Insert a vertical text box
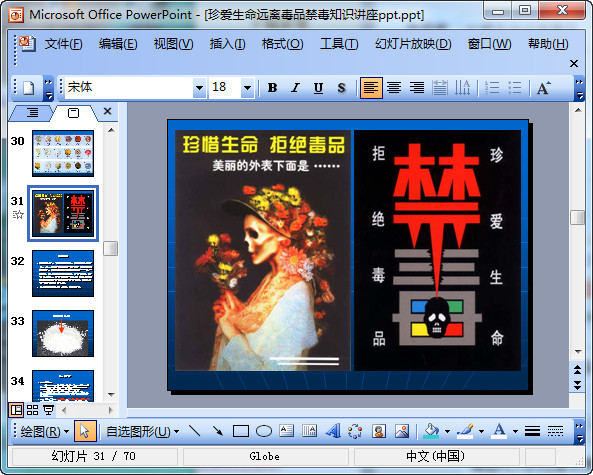This screenshot has width=593, height=475. (x=310, y=431)
